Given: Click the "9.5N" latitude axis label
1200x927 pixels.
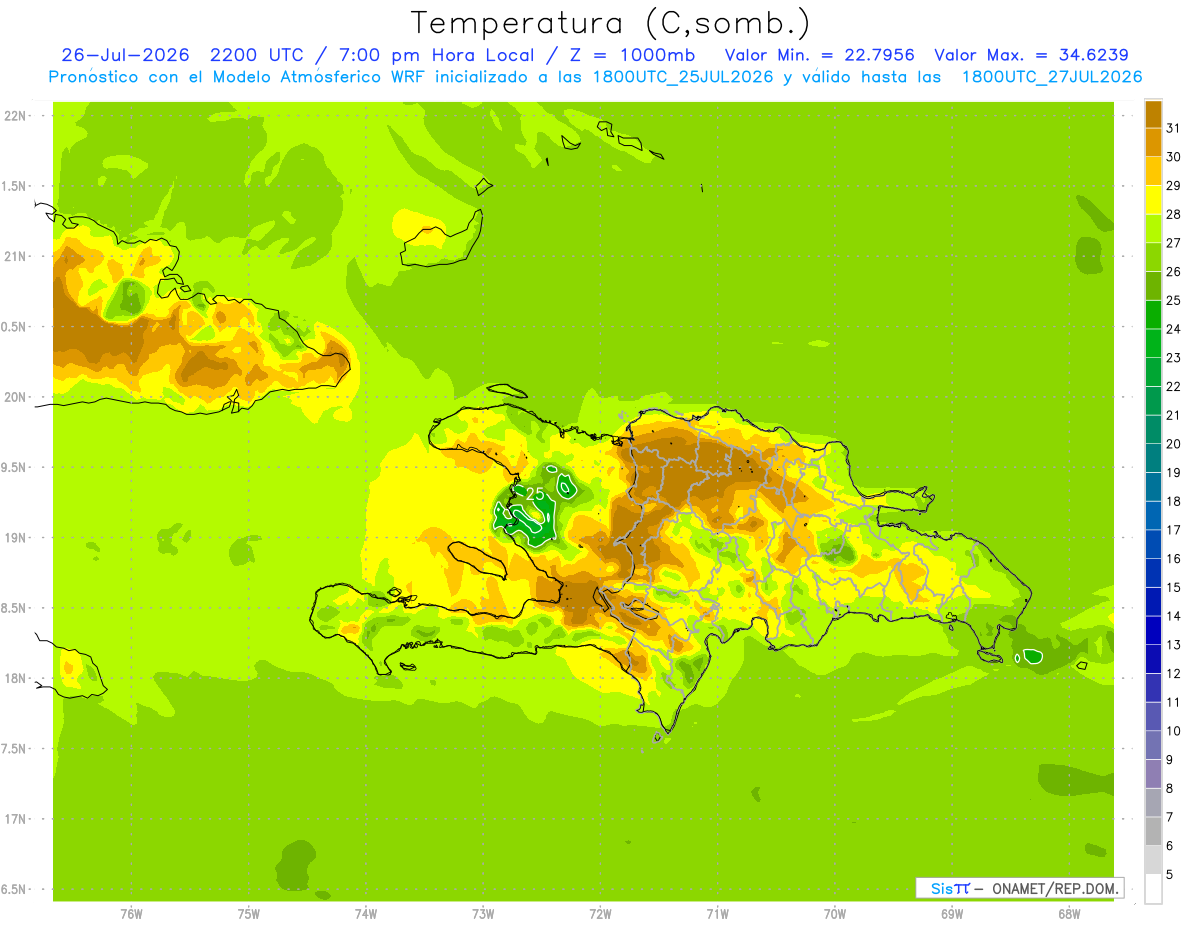Looking at the screenshot, I should coord(14,467).
